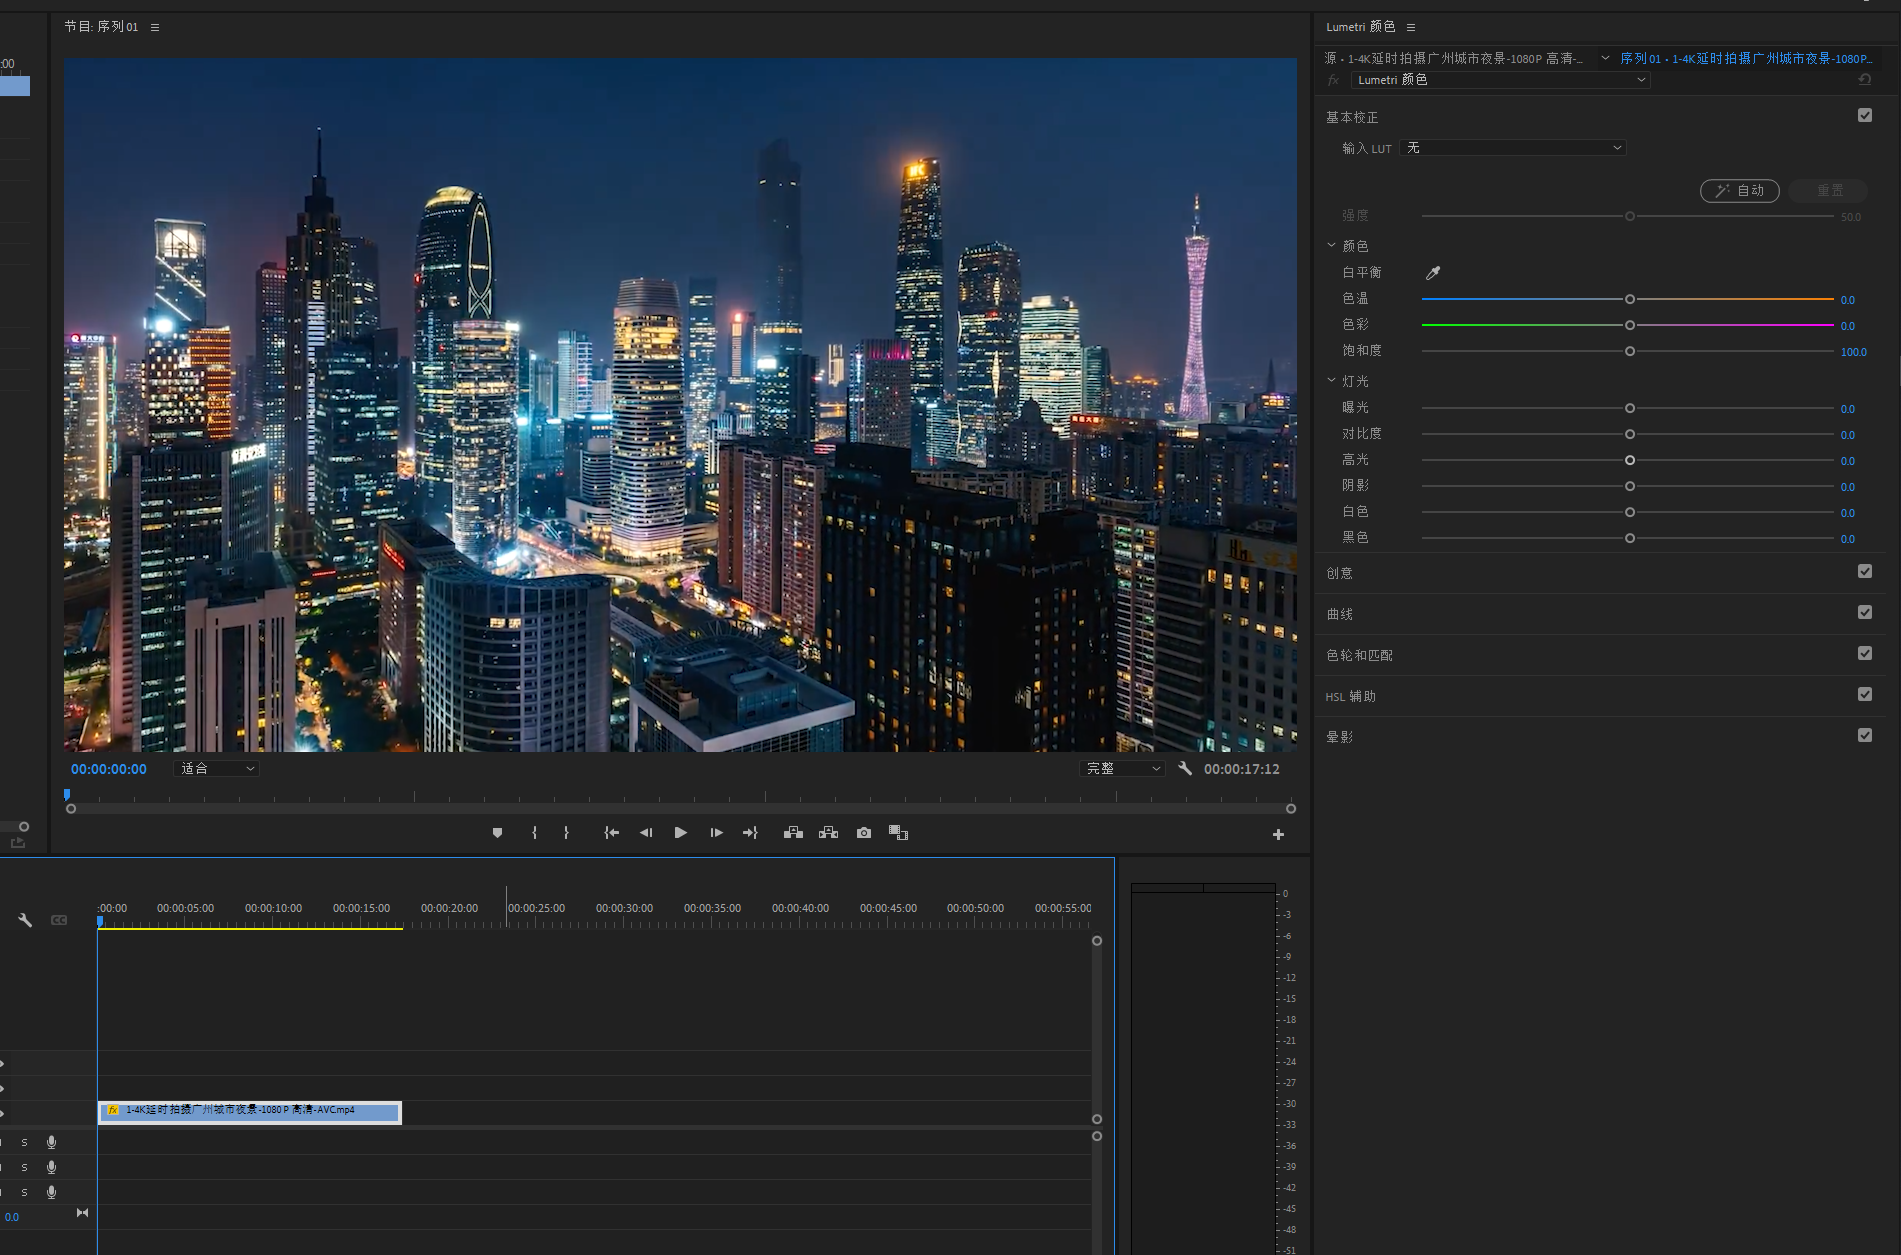The width and height of the screenshot is (1901, 1255).
Task: Uncheck the HSL 辅助 checkbox
Action: click(x=1865, y=694)
